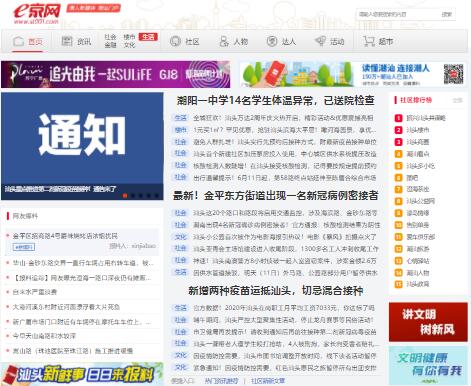Click the blue tag under 金平区 tip
Image resolution: width=471 pixels, height=386 pixels.
[x=24, y=247]
